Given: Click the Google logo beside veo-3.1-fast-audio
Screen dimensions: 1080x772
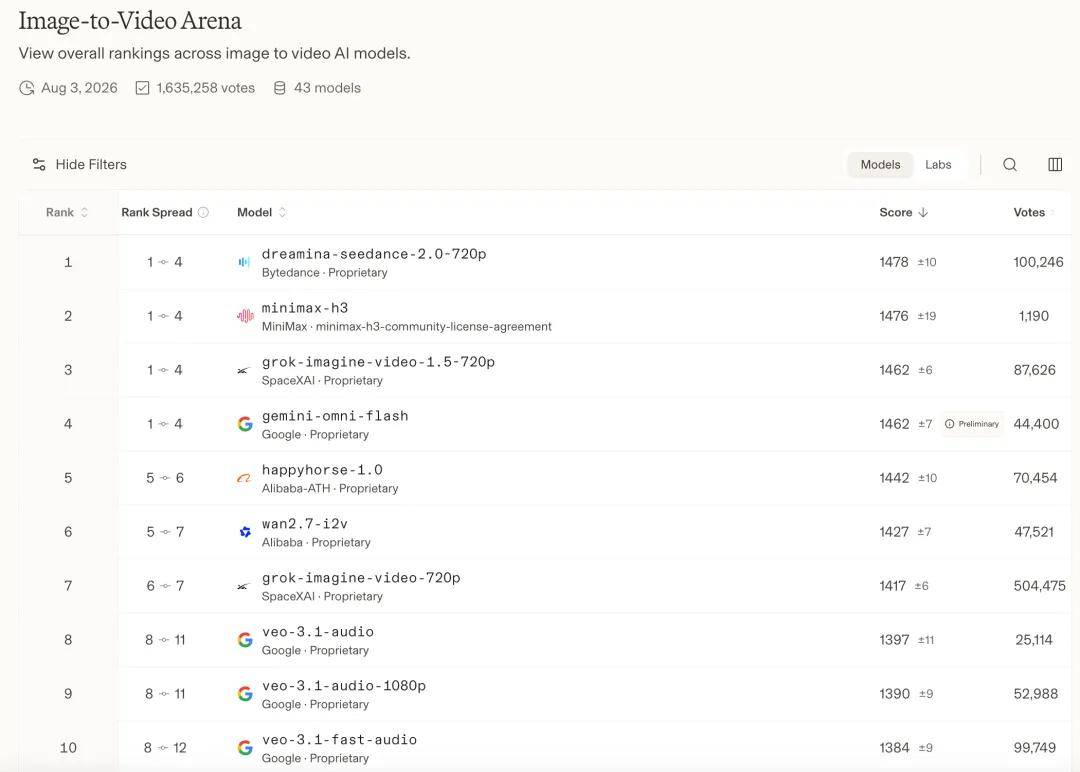Looking at the screenshot, I should pyautogui.click(x=245, y=747).
